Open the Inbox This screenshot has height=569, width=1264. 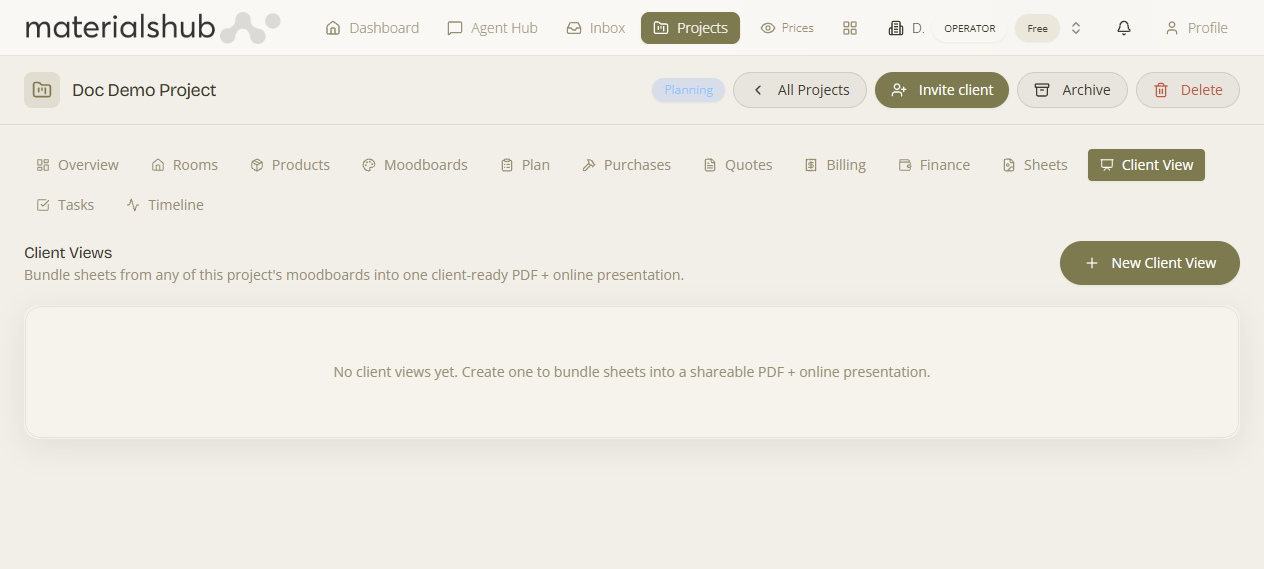pos(595,28)
